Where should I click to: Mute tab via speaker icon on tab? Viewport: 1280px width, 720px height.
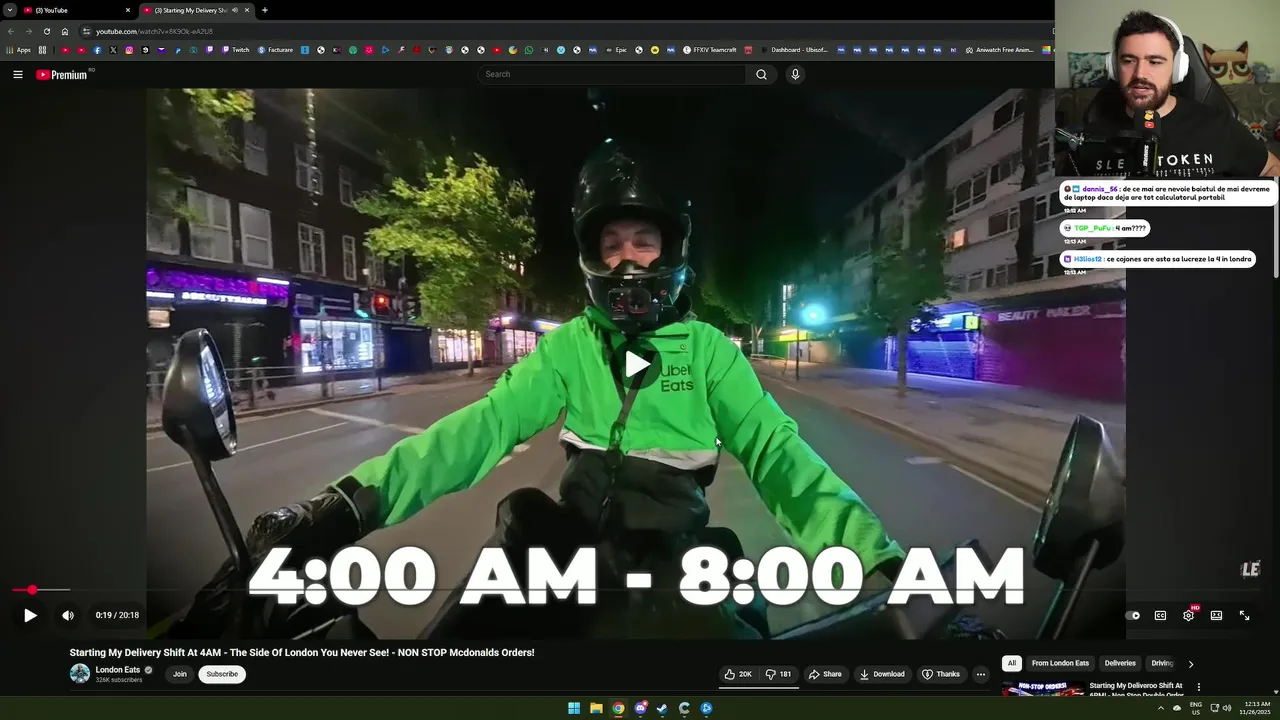[234, 10]
